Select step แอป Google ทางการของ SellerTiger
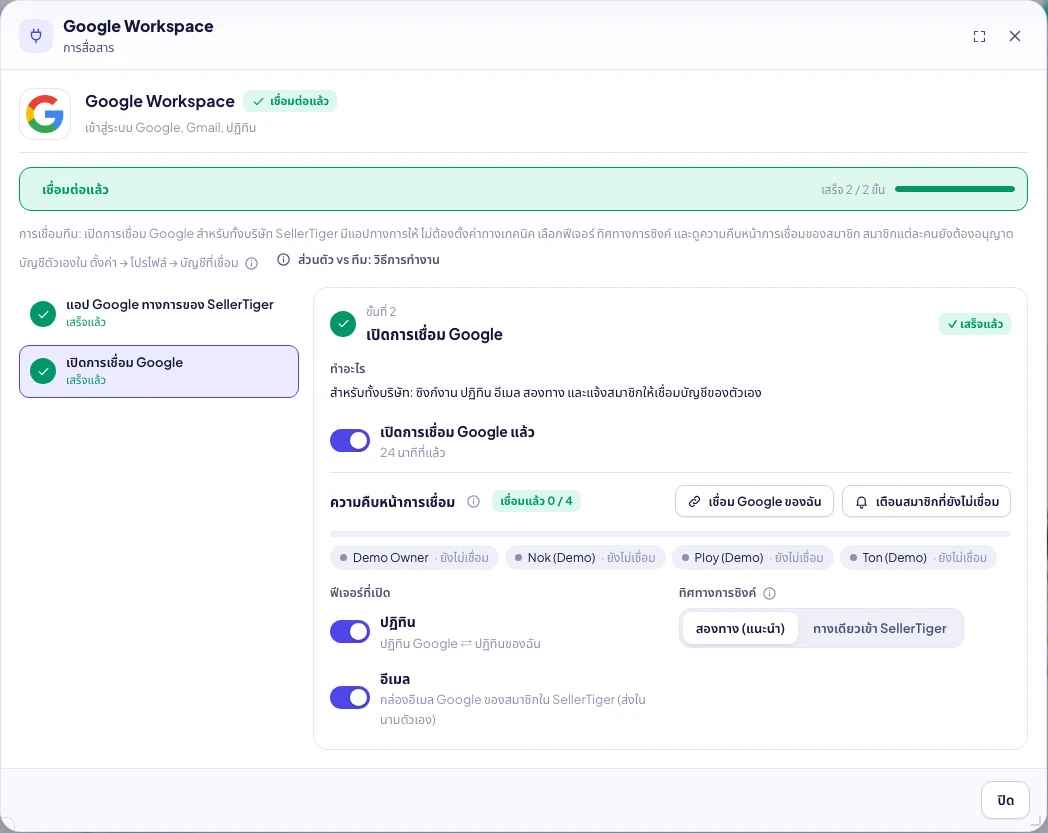Screen dimensions: 1048x833 pos(159,313)
